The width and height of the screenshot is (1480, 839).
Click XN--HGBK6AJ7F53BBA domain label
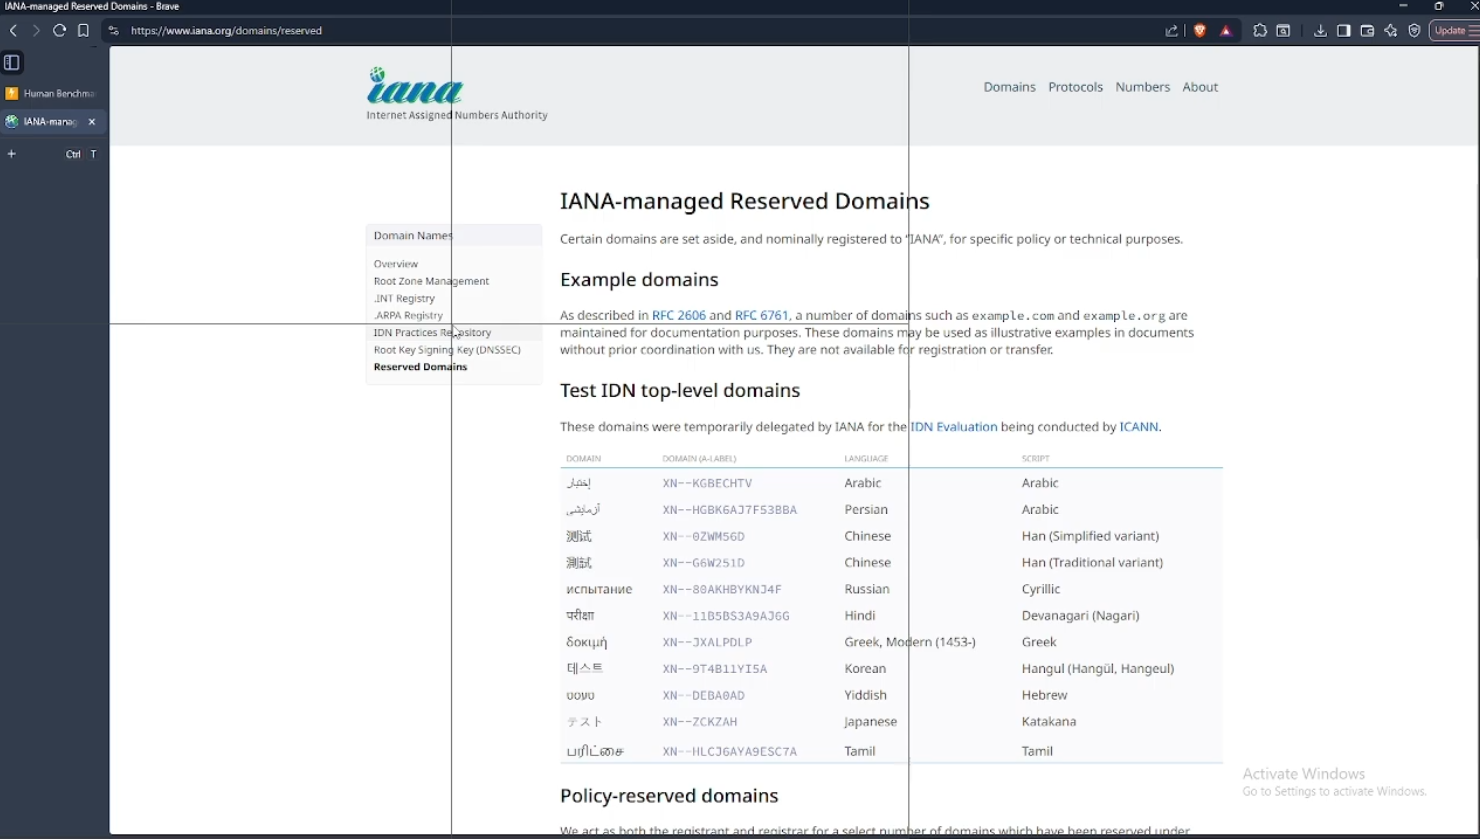coord(729,510)
